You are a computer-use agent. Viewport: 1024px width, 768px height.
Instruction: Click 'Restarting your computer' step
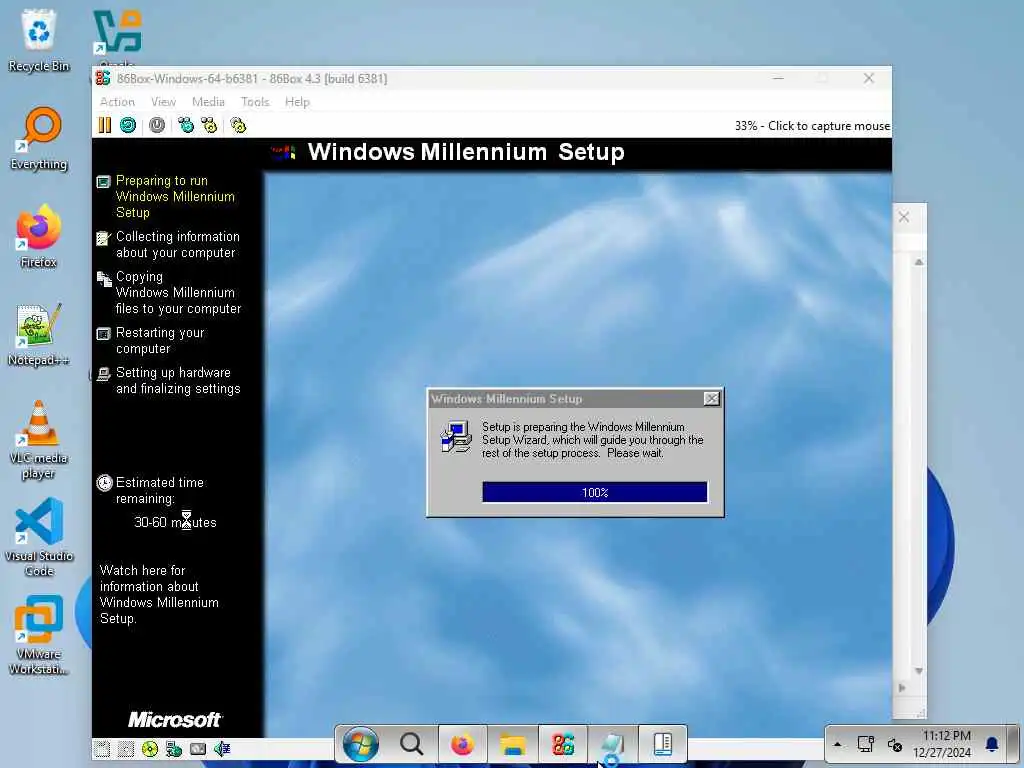(x=159, y=340)
